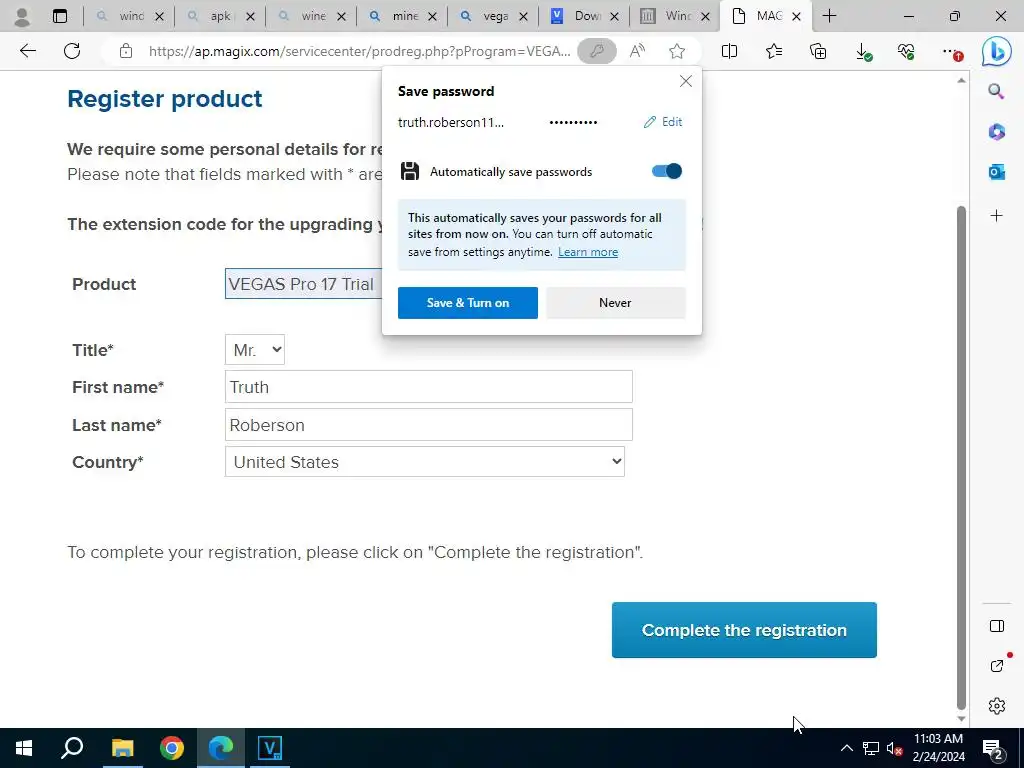Open Browser essentials heart icon
This screenshot has width=1024, height=768.
click(x=906, y=51)
